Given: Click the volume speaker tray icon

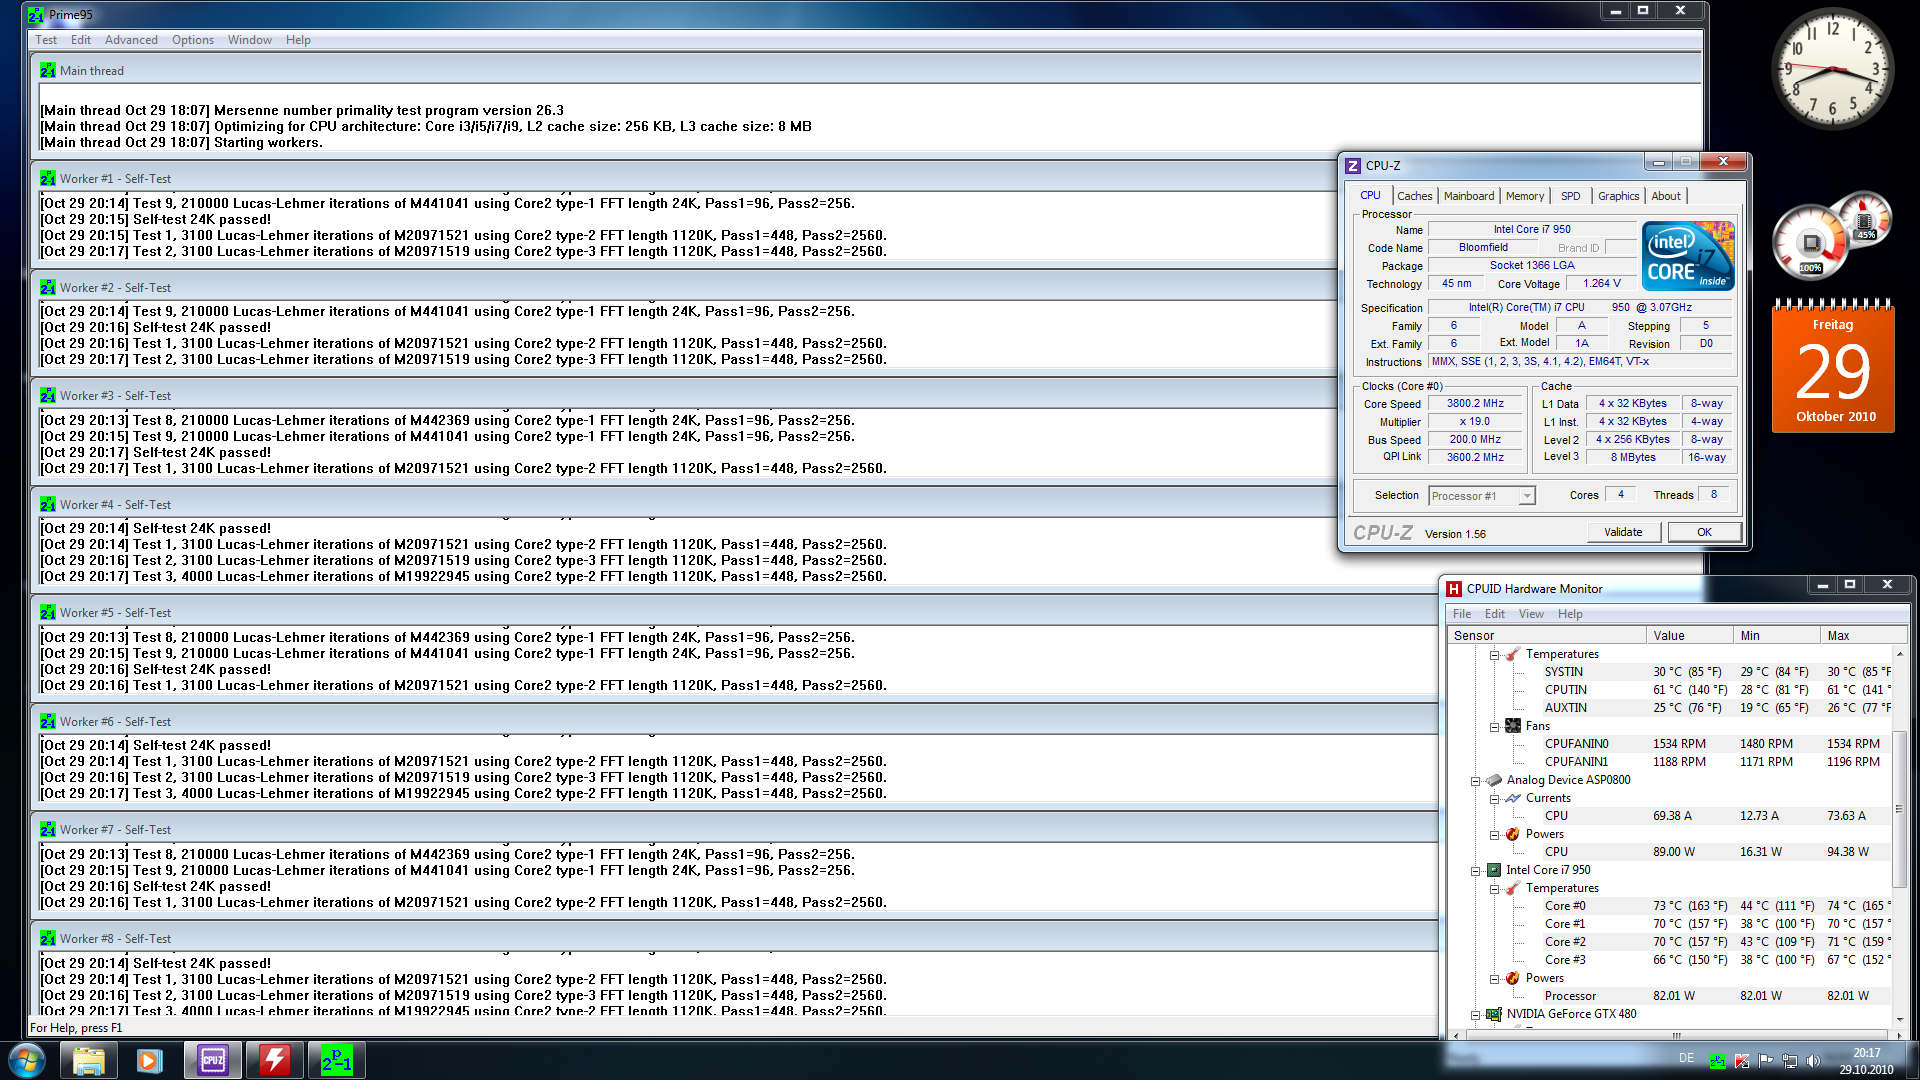Looking at the screenshot, I should point(1813,1061).
